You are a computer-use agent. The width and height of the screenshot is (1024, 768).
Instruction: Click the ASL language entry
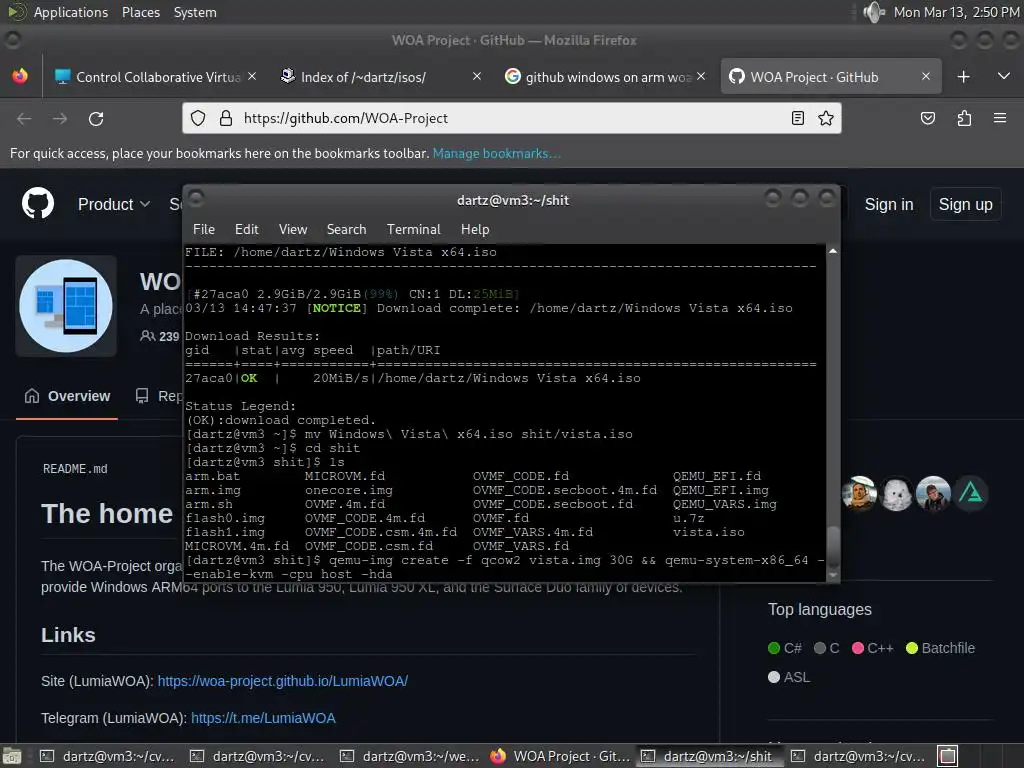(x=789, y=677)
